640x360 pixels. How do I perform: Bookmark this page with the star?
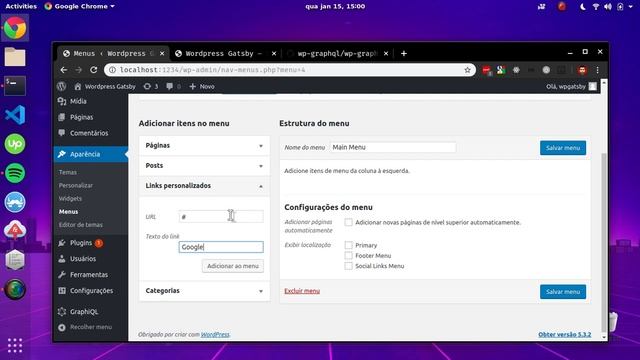pos(467,70)
